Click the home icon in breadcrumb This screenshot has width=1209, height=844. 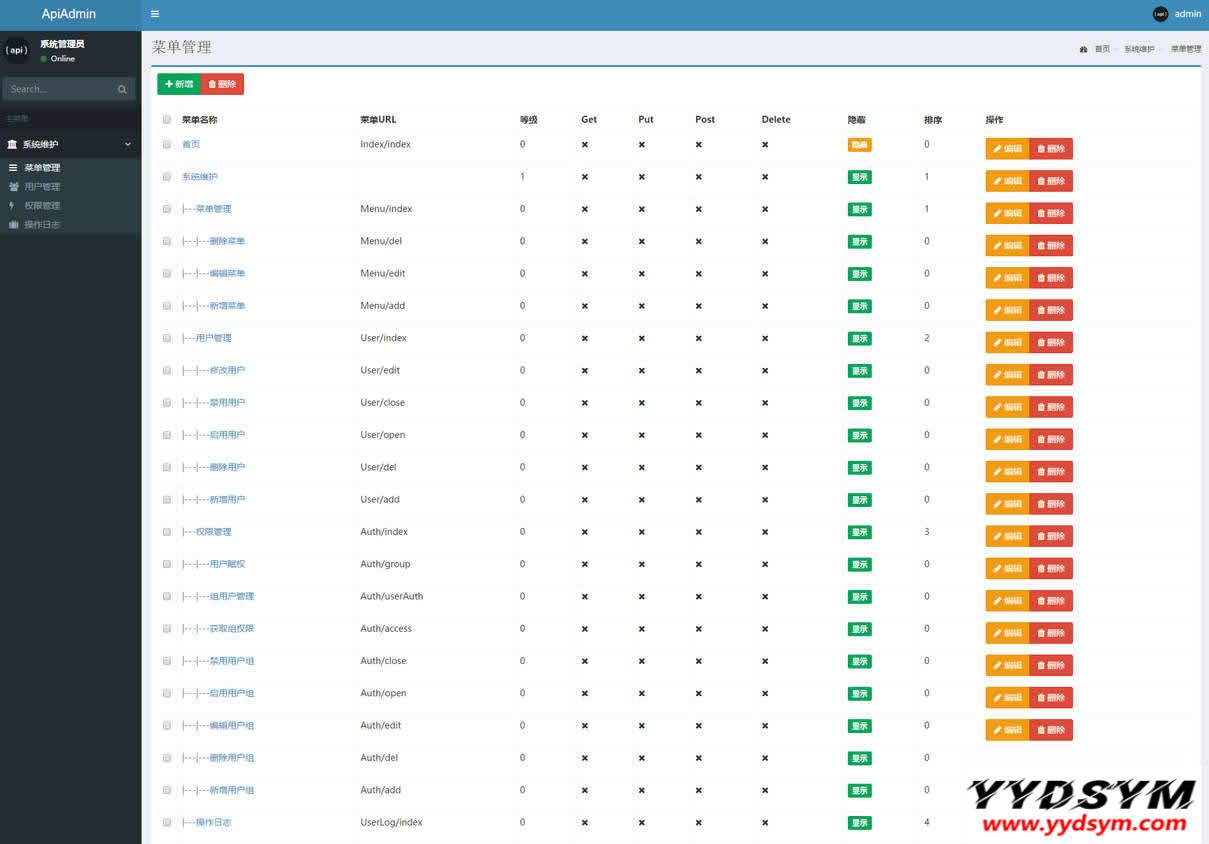1083,49
